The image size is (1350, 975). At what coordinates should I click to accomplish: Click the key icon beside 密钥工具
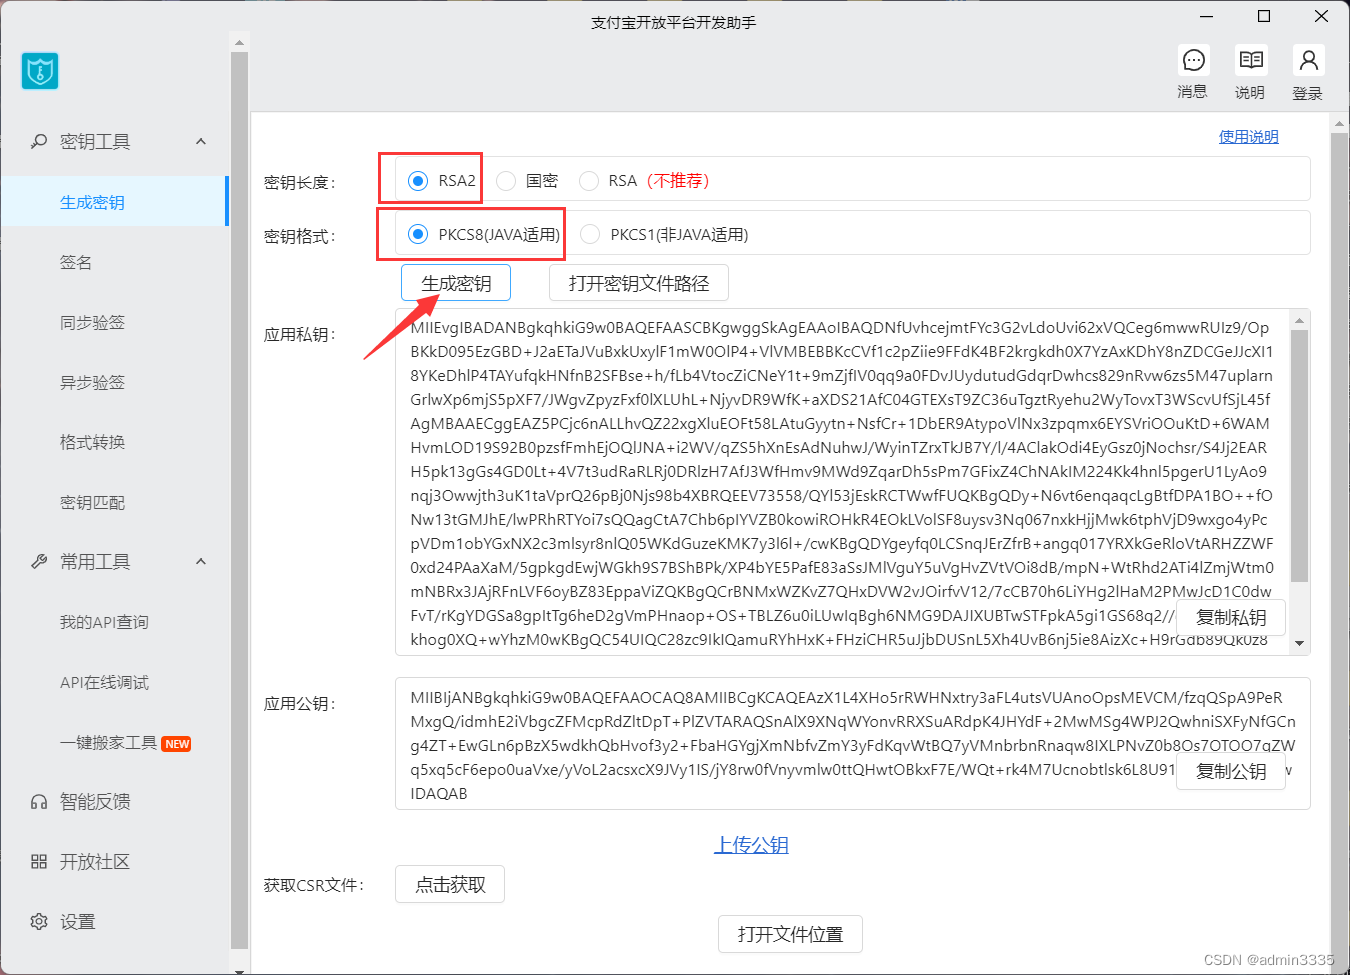tap(39, 142)
